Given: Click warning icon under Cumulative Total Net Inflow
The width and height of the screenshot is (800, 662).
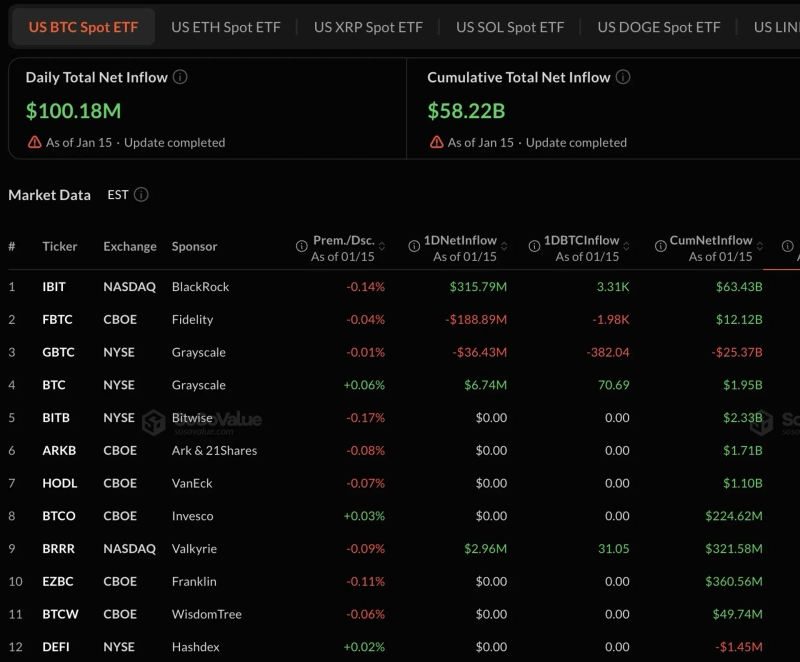Looking at the screenshot, I should [x=436, y=142].
